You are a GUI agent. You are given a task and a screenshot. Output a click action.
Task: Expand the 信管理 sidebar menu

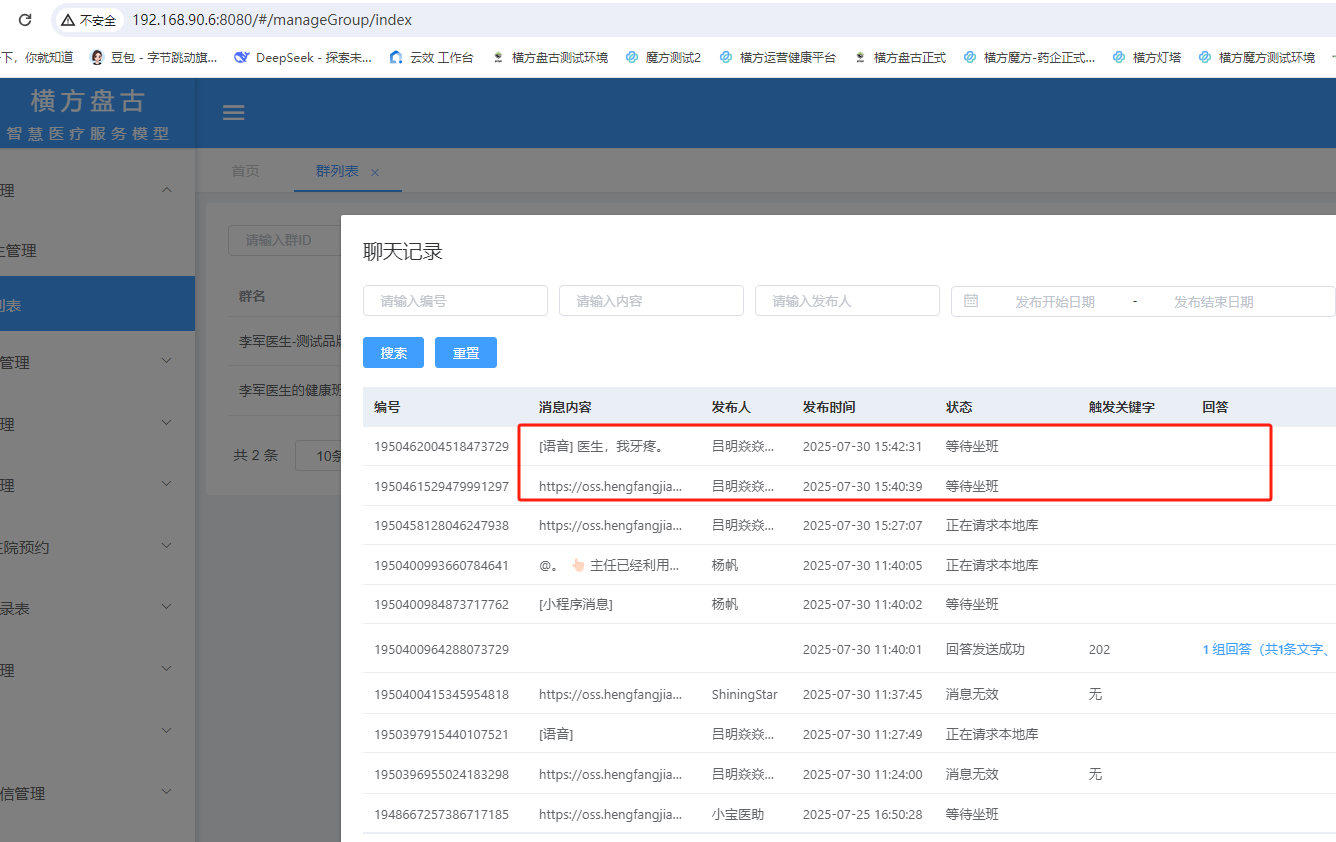[x=167, y=792]
